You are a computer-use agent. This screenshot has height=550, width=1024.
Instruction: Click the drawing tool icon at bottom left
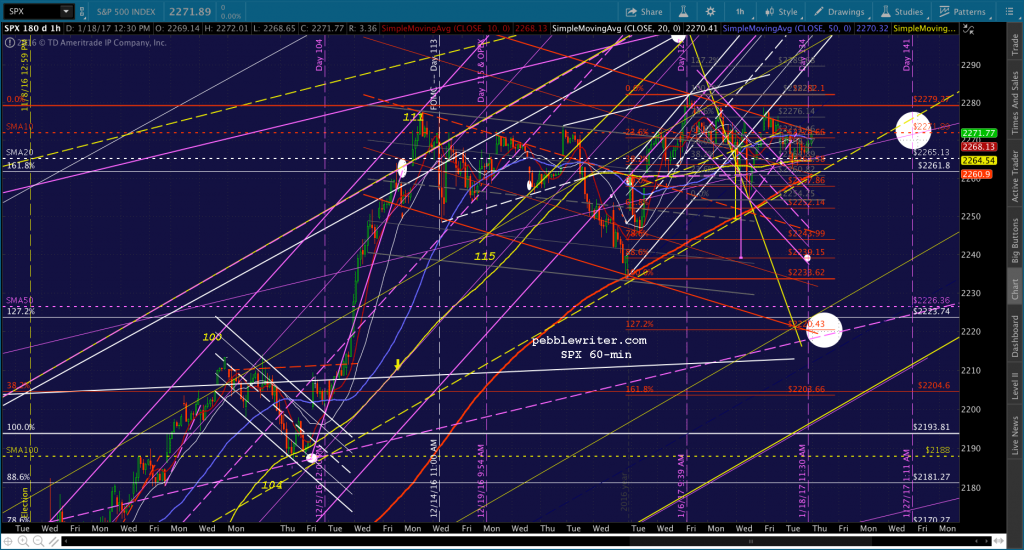(x=53, y=542)
